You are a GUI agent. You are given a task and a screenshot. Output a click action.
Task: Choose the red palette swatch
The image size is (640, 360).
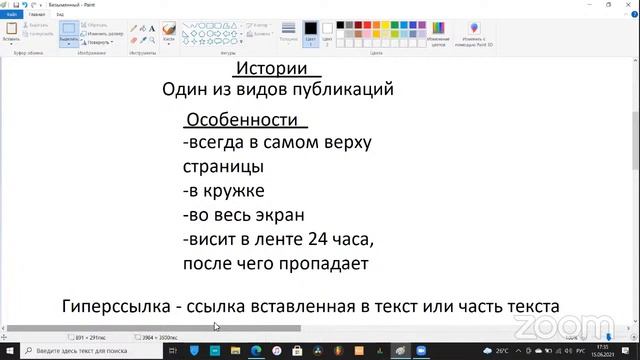[367, 25]
